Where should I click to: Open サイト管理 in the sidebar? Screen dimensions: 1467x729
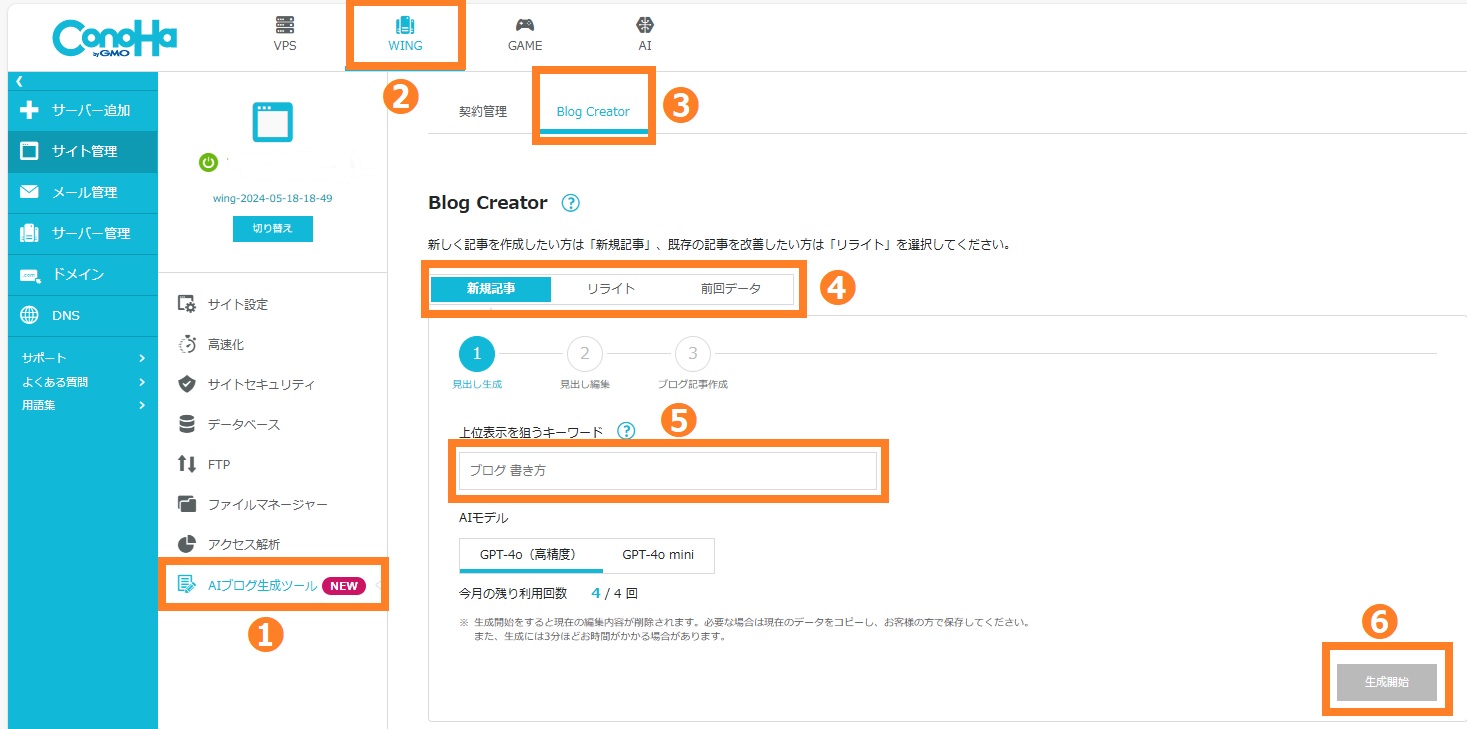pyautogui.click(x=82, y=151)
